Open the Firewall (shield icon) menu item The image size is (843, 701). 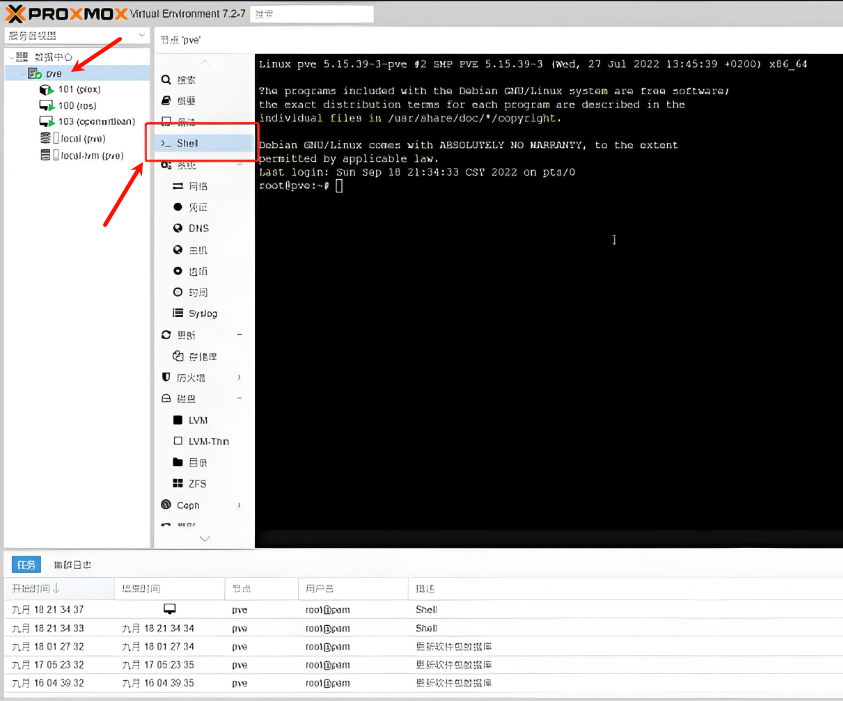tap(190, 377)
